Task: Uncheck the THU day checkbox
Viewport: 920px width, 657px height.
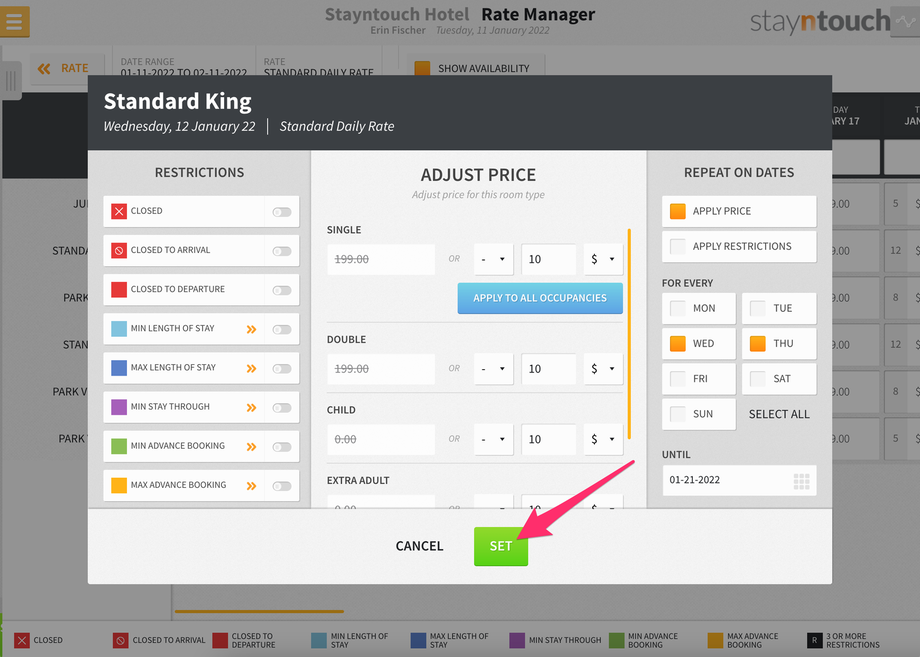Action: click(757, 344)
